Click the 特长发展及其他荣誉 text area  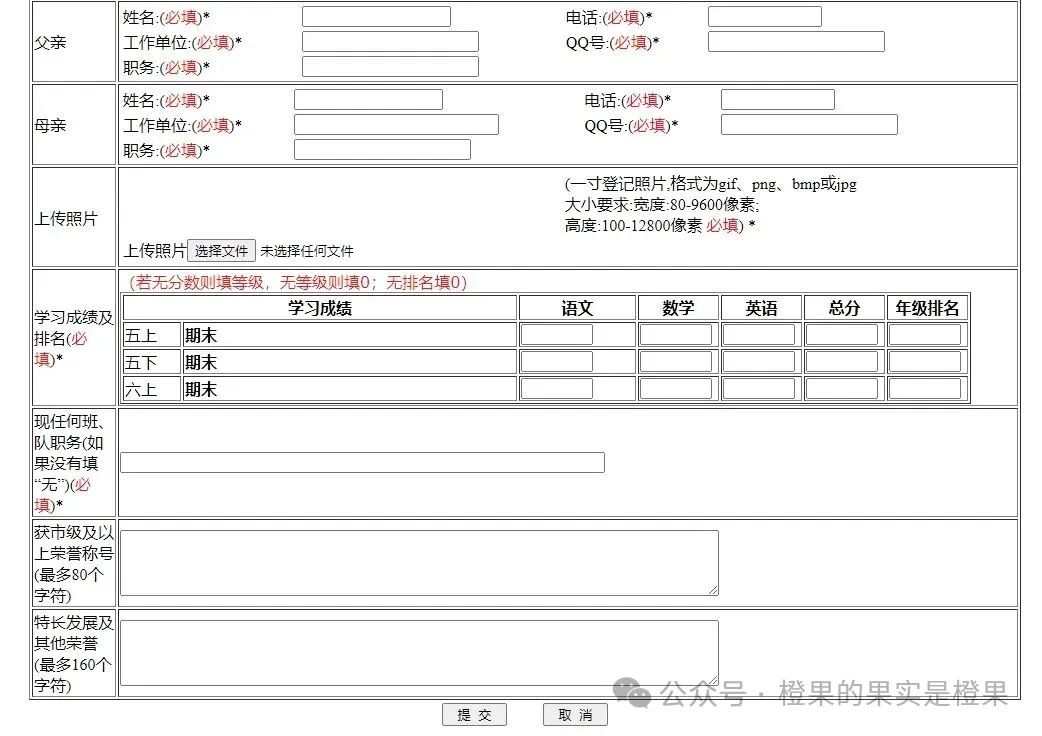click(x=419, y=653)
